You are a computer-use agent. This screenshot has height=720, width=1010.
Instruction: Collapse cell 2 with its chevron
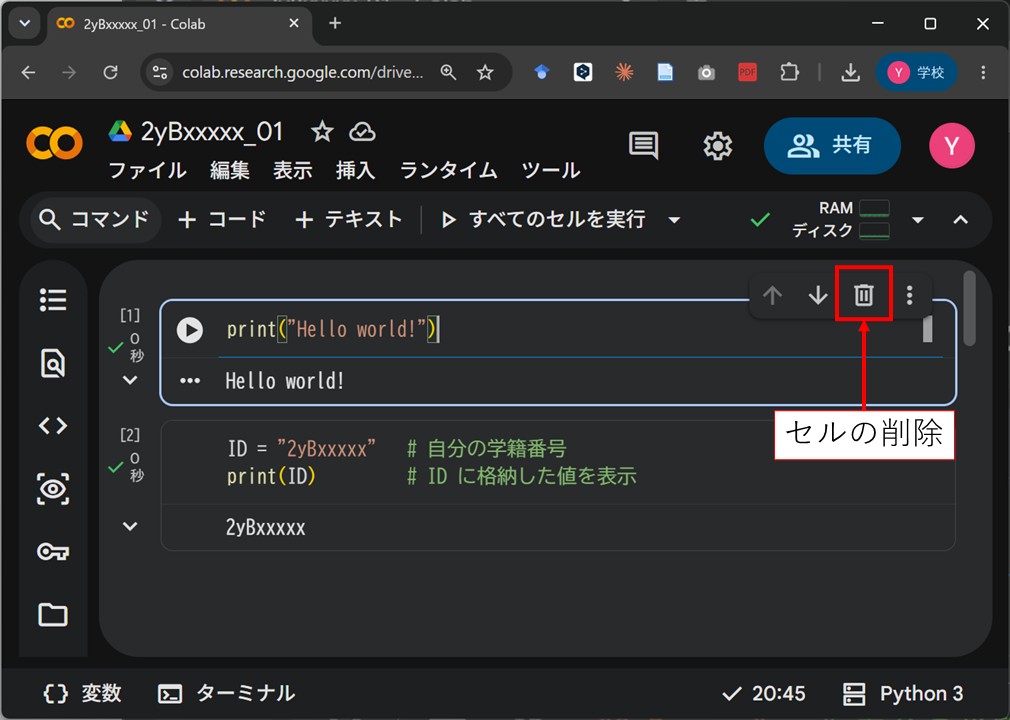point(130,526)
